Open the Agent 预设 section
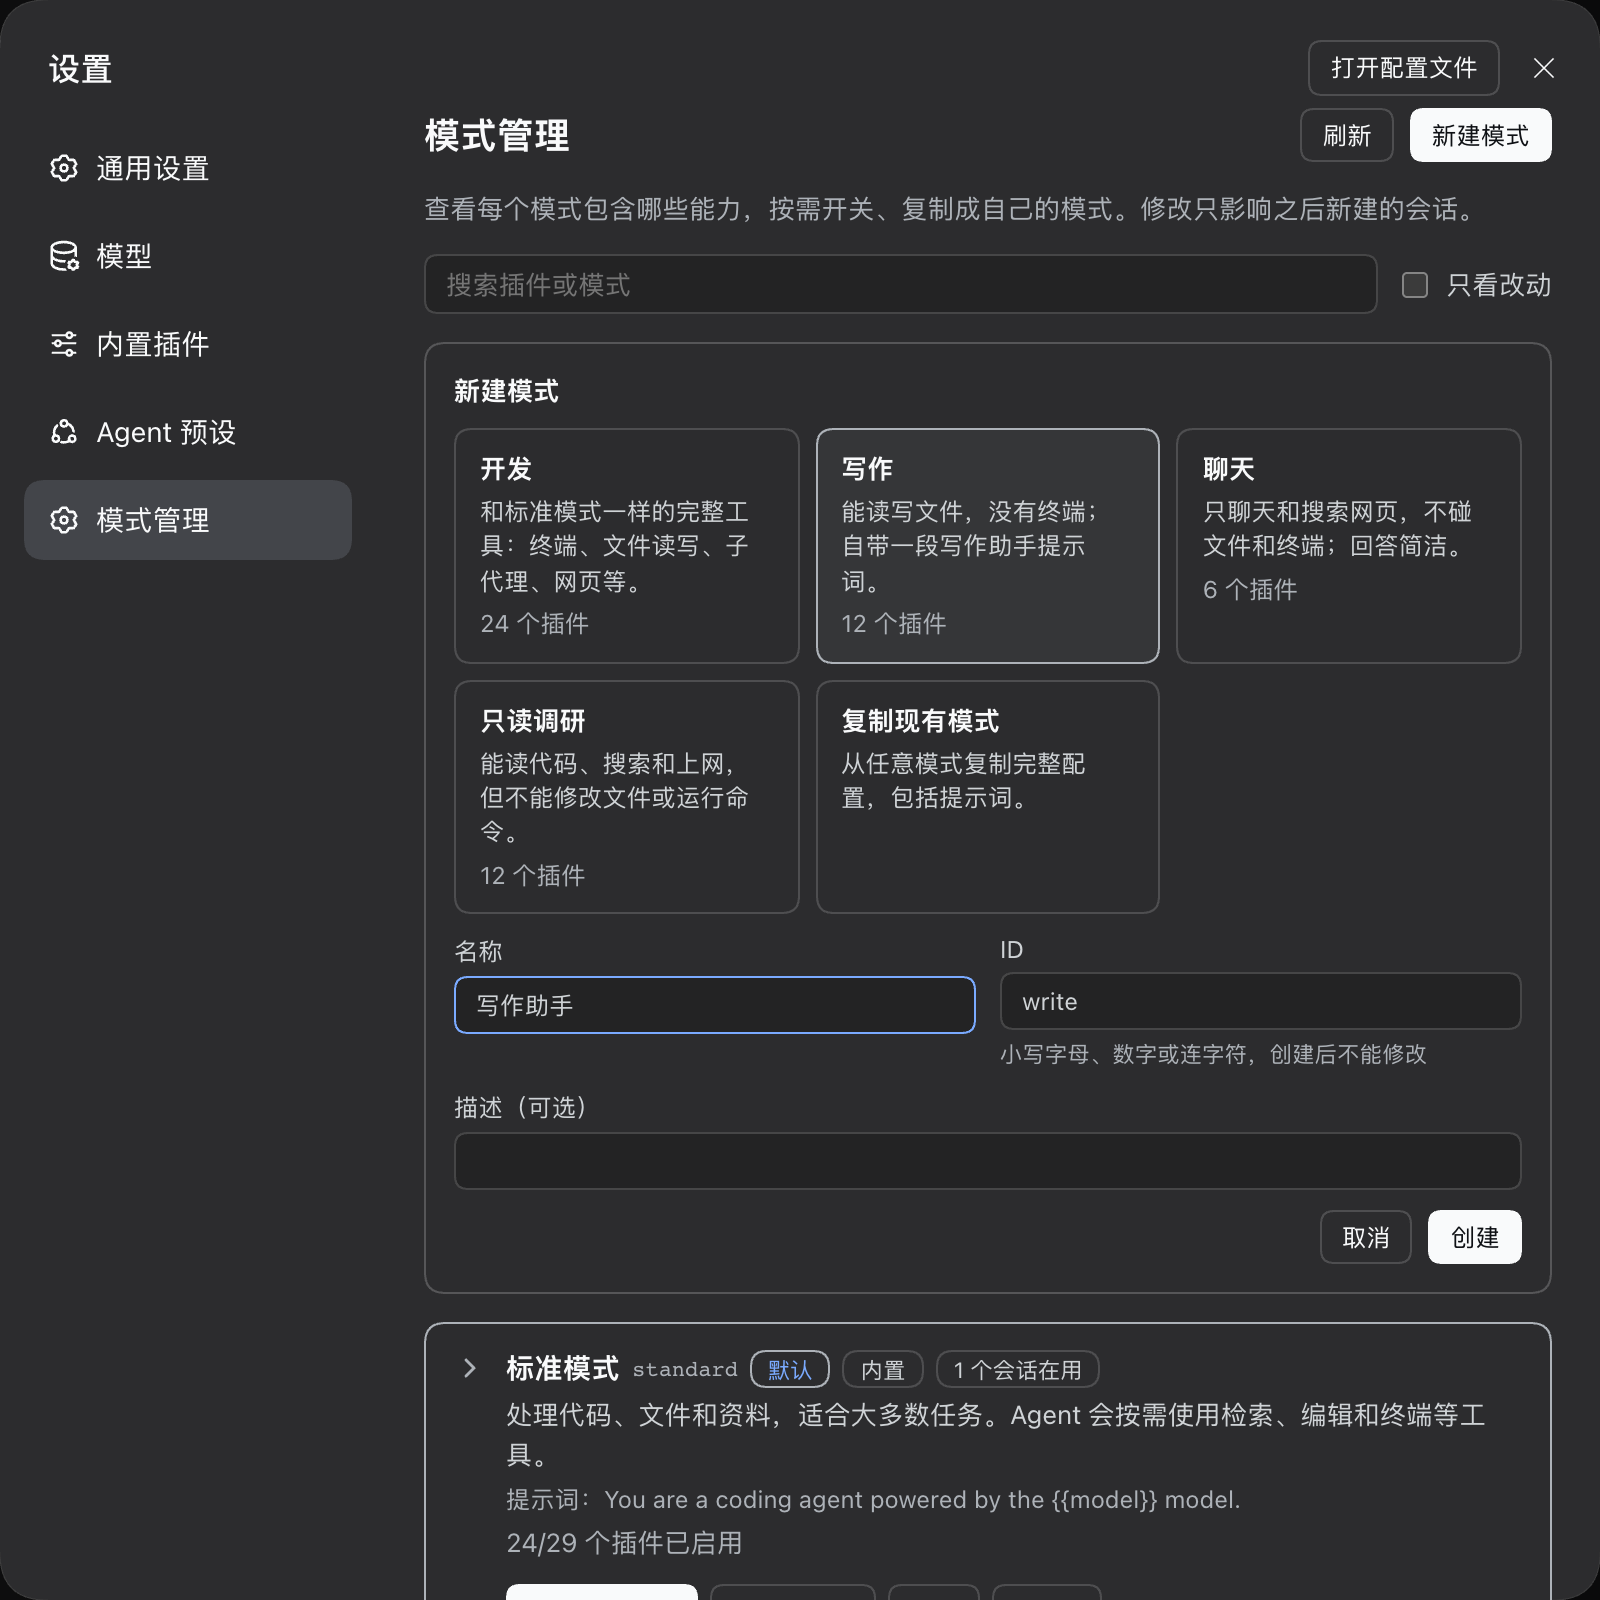Screen dimensions: 1600x1600 click(x=188, y=432)
